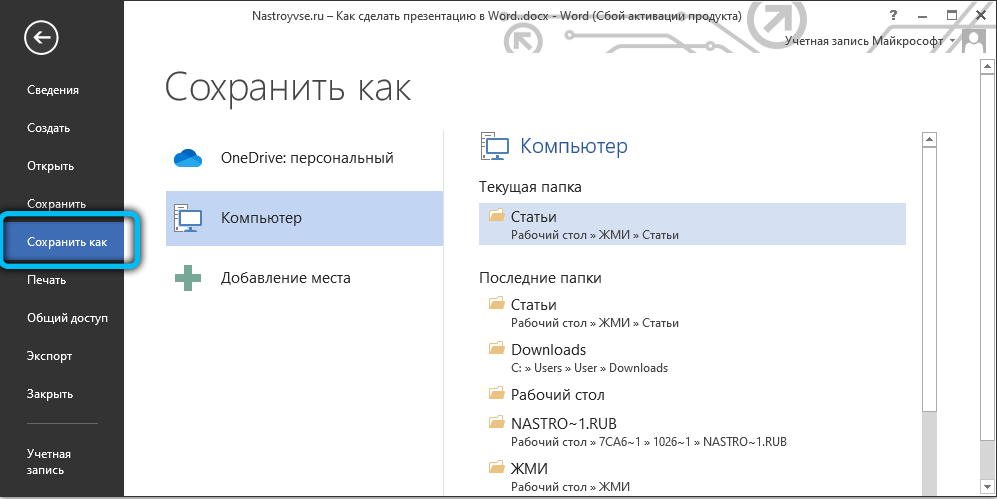The height and width of the screenshot is (499, 997).
Task: Select Общий доступ in the sidebar
Action: pyautogui.click(x=67, y=318)
